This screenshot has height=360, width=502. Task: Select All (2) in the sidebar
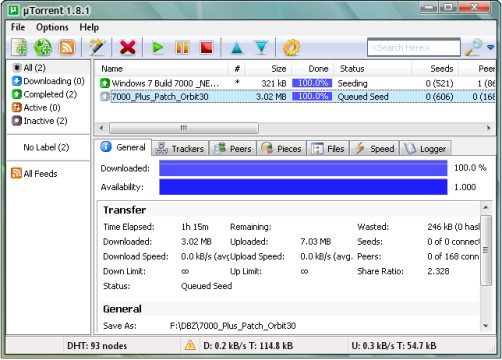tap(49, 68)
